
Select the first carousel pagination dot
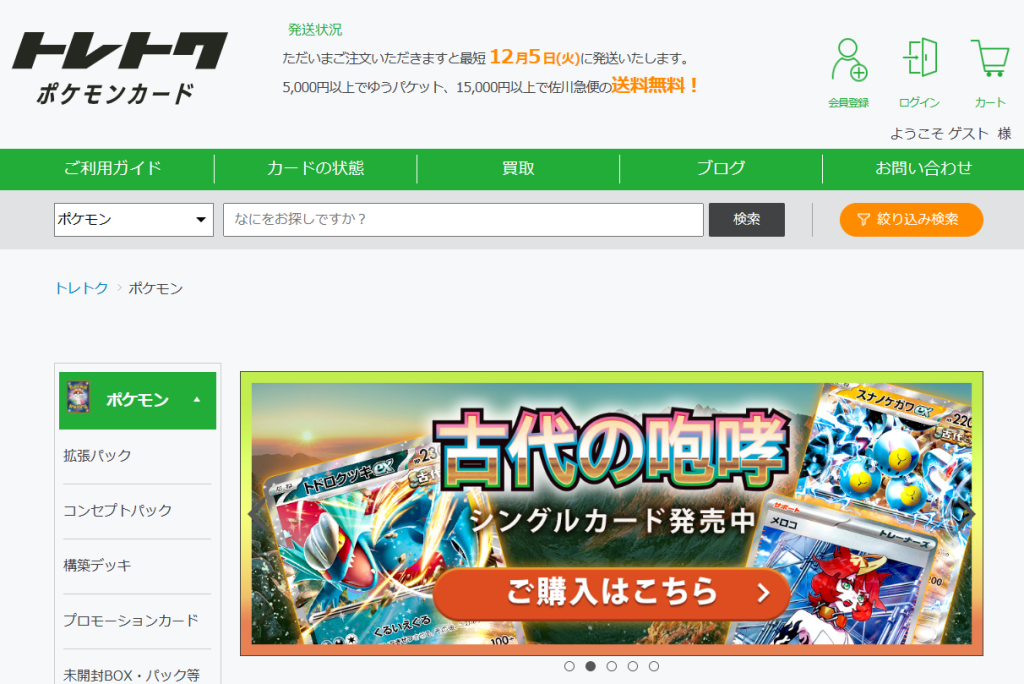click(569, 666)
